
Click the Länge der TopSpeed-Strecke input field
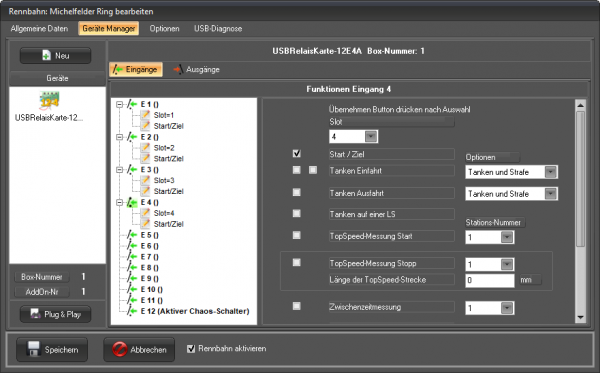[490, 280]
